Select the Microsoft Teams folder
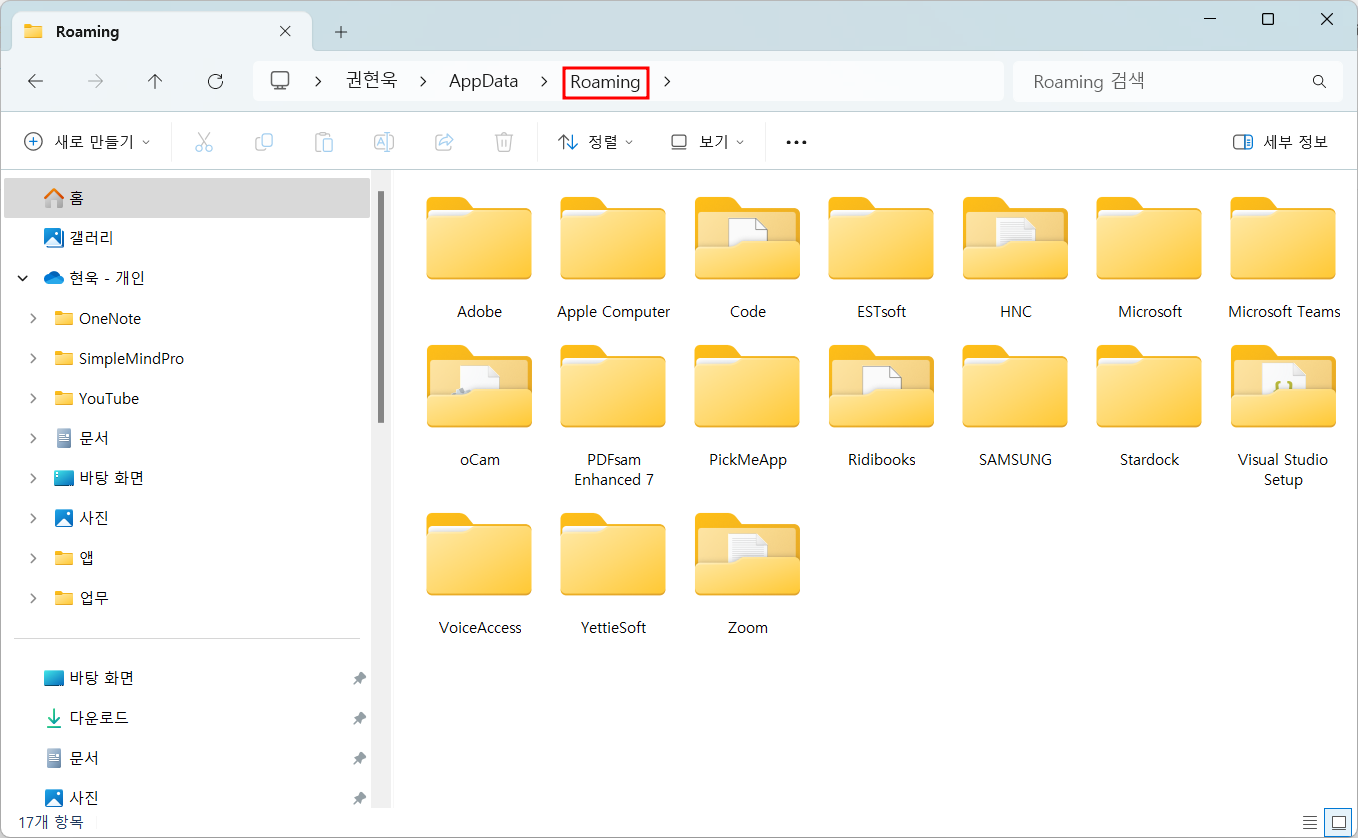This screenshot has width=1358, height=838. pyautogui.click(x=1284, y=259)
